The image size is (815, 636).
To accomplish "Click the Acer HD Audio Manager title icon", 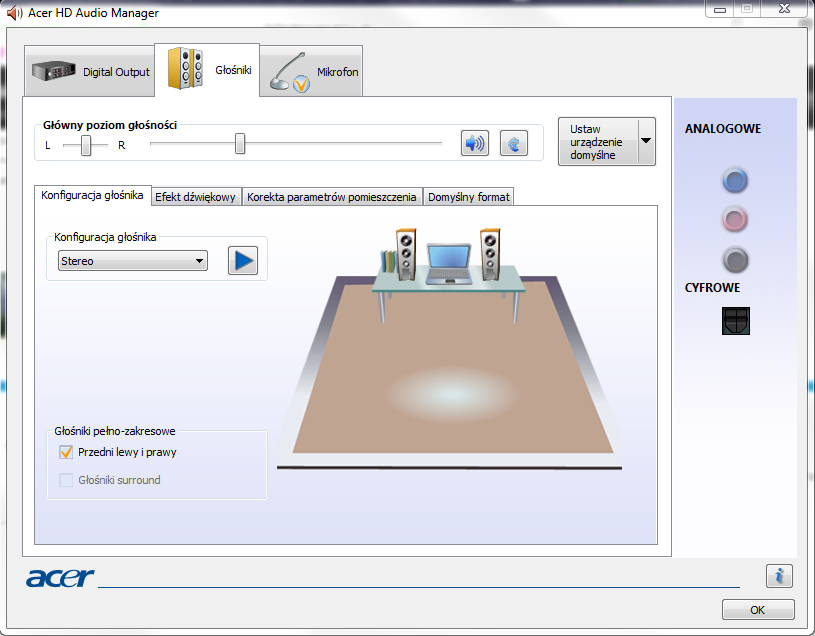I will pyautogui.click(x=15, y=12).
